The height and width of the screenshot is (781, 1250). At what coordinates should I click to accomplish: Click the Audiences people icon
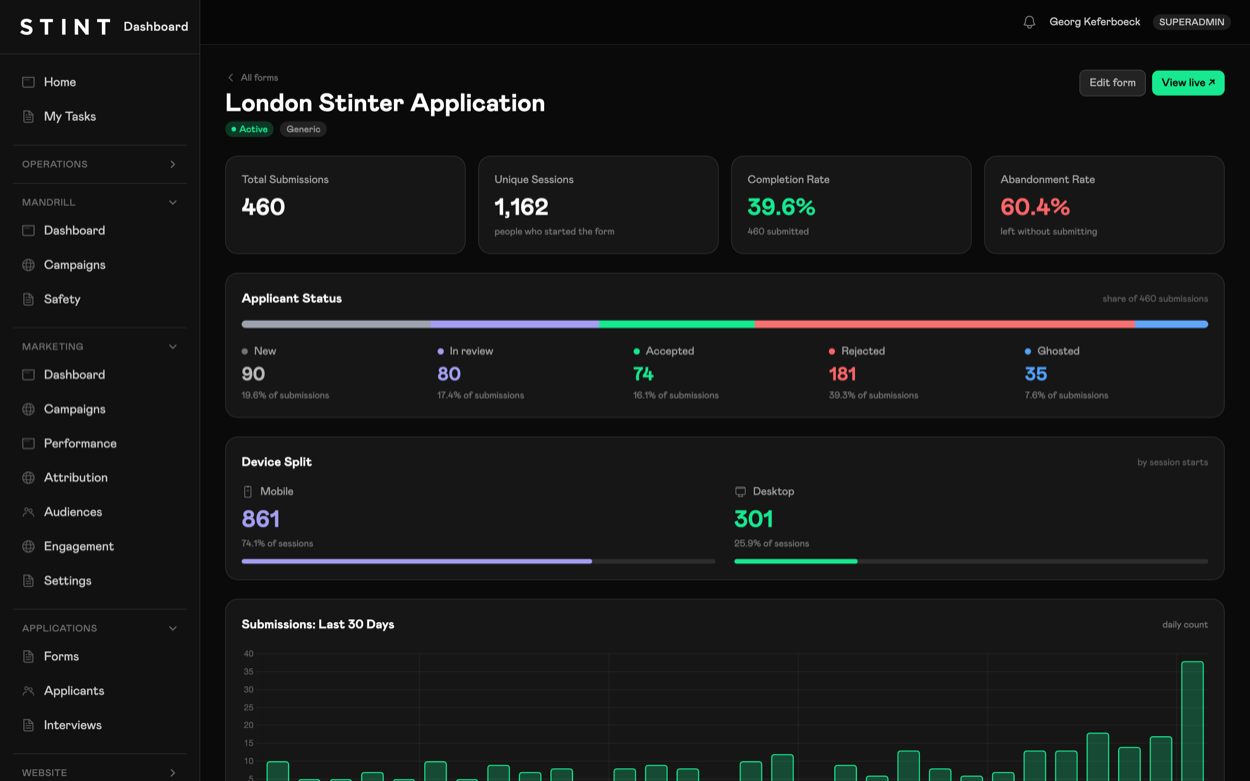[x=28, y=512]
